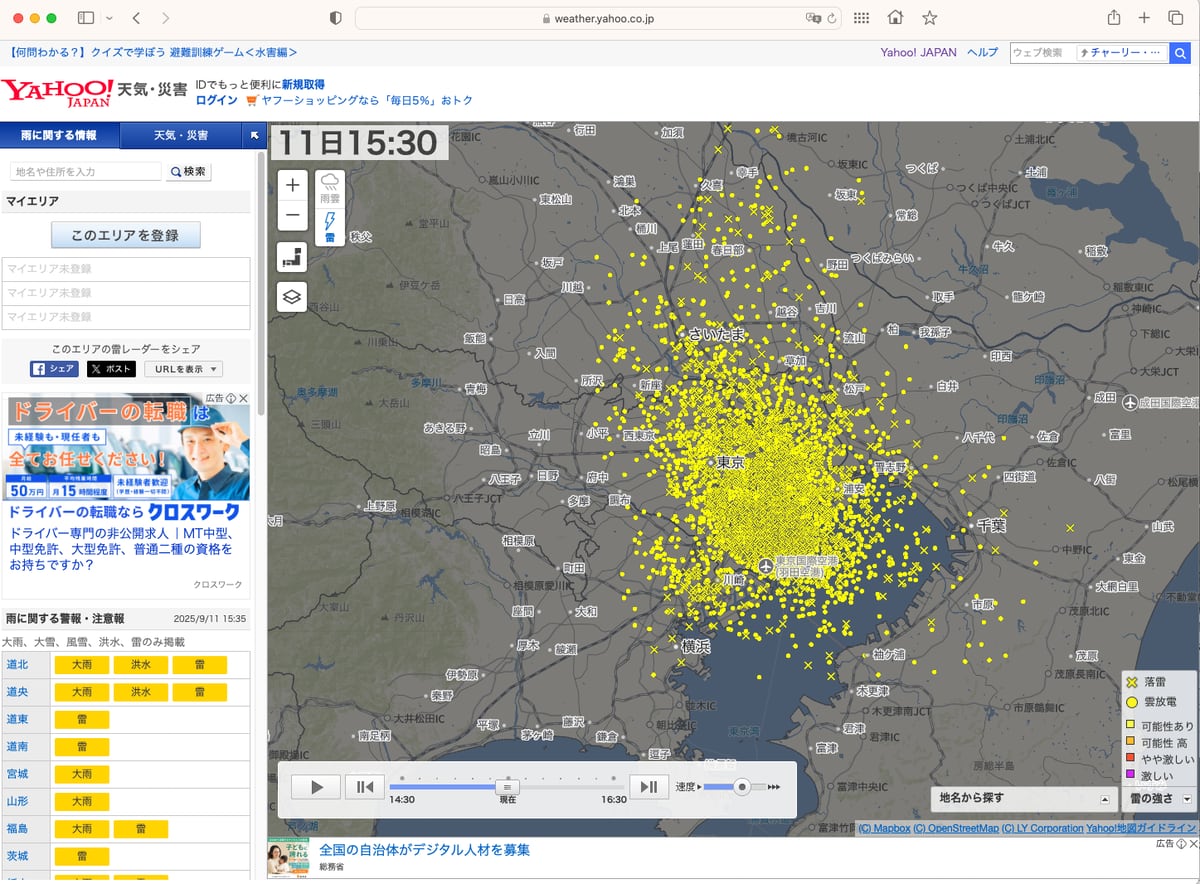Adjust the 速度 playback speed slider
1200x884 pixels.
click(741, 787)
